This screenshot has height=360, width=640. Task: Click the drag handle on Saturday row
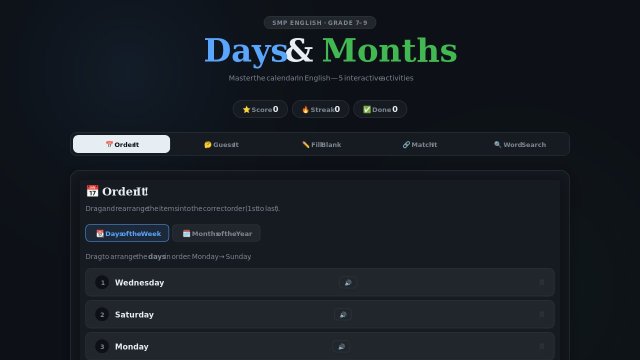click(x=542, y=314)
